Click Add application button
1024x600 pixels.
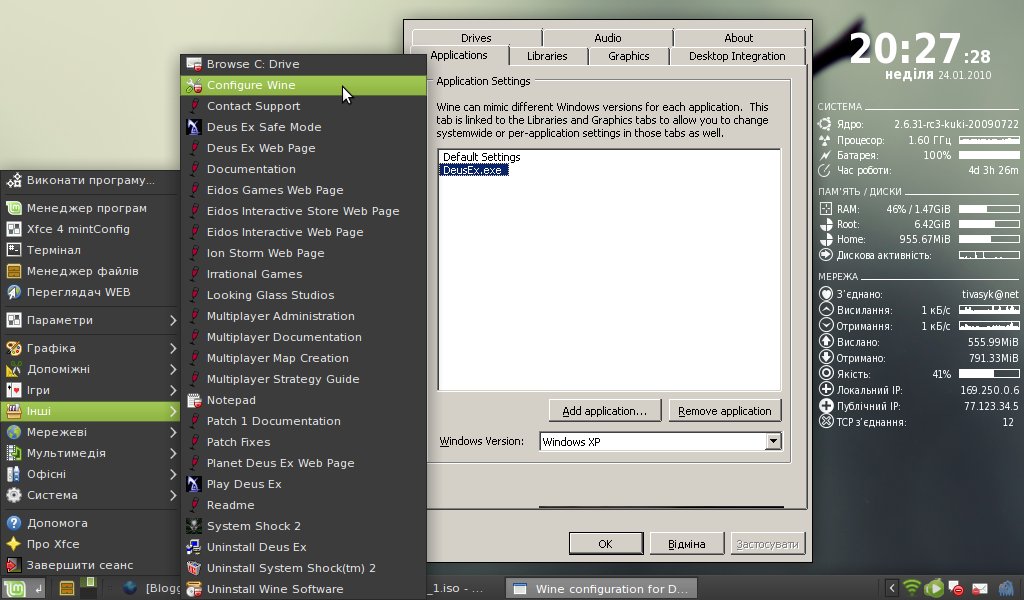click(x=605, y=411)
